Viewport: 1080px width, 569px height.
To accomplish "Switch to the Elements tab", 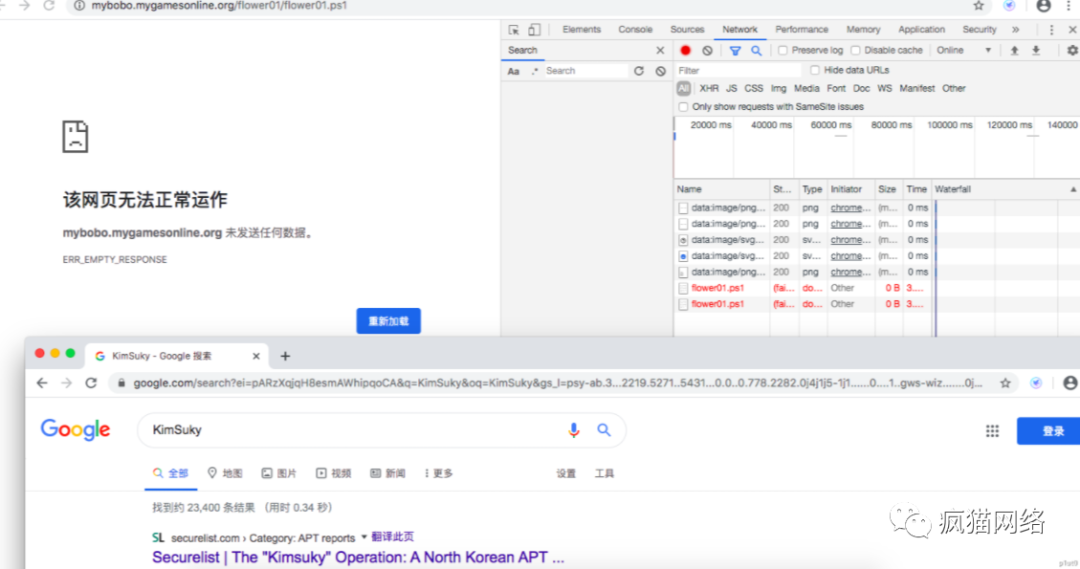I will tap(581, 30).
